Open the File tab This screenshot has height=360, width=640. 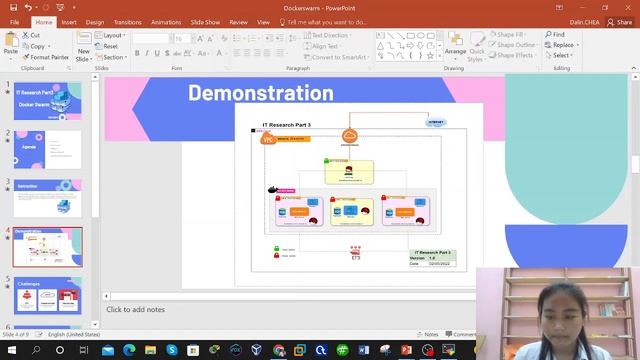(14, 22)
